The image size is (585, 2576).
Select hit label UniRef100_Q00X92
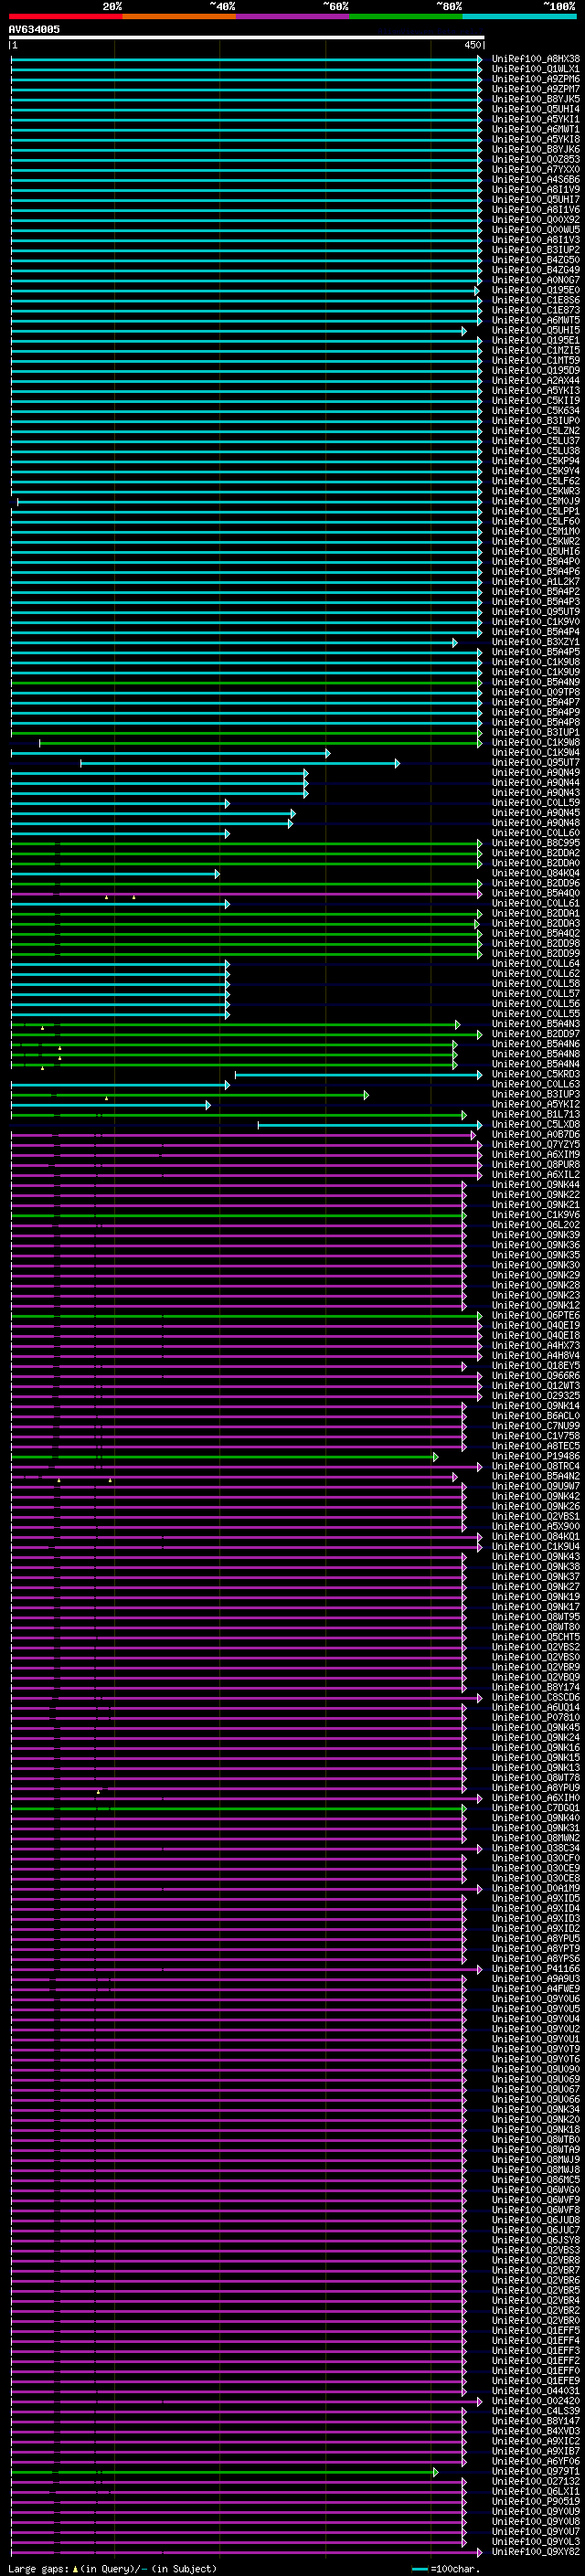[x=536, y=220]
